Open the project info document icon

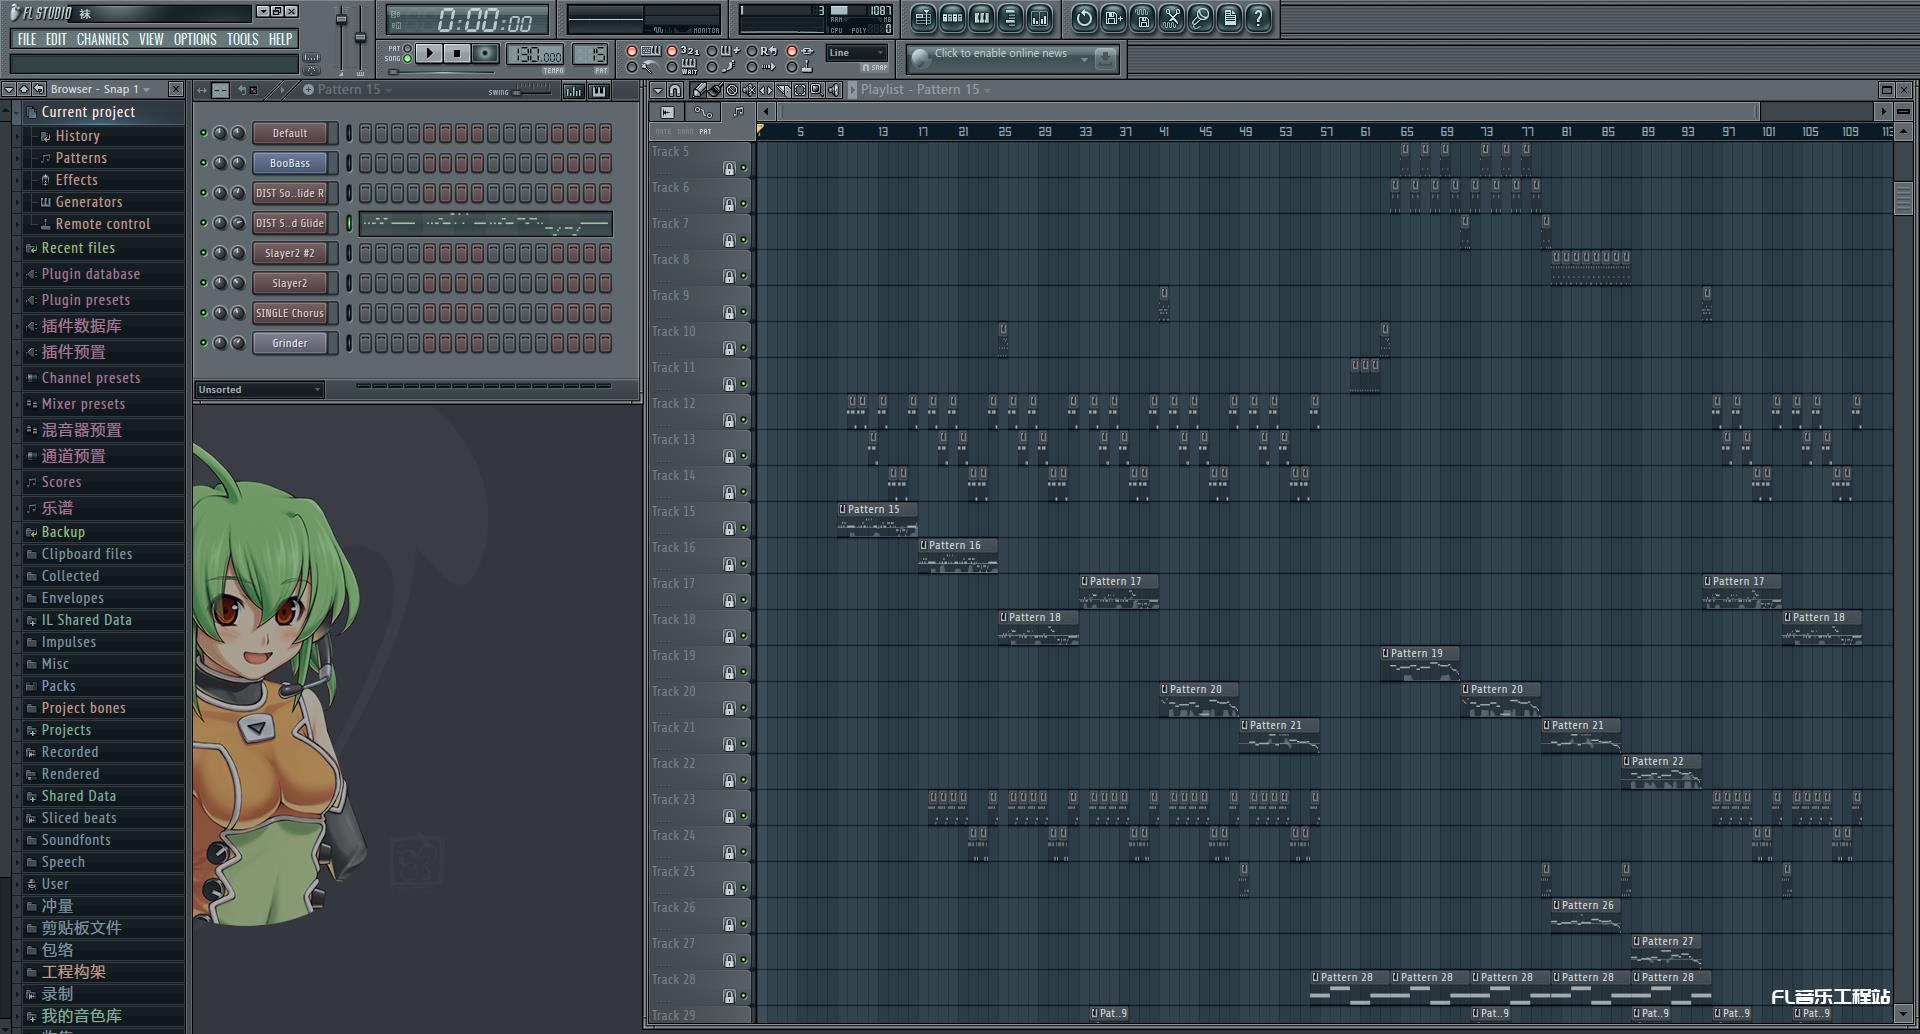click(1229, 17)
